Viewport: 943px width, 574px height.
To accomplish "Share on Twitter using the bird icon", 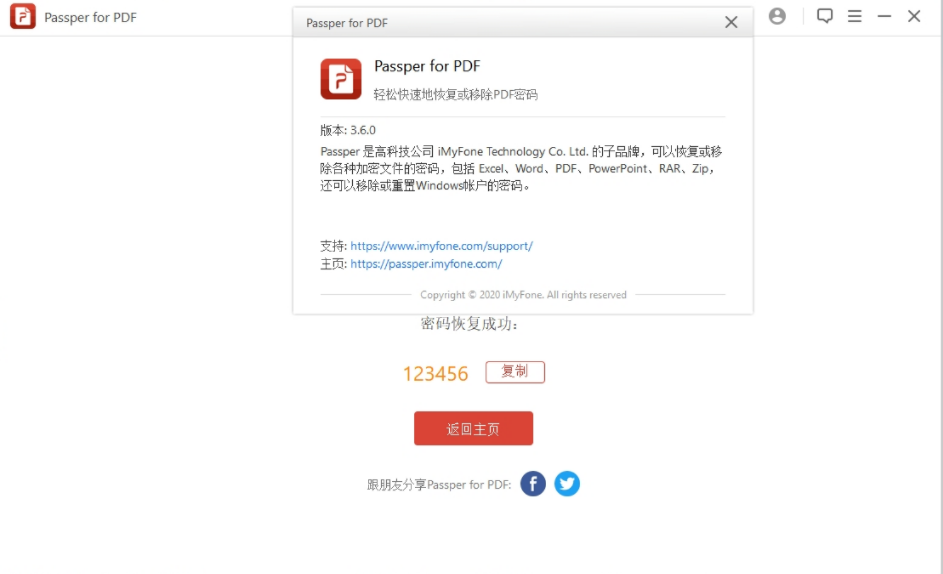I will coord(567,484).
